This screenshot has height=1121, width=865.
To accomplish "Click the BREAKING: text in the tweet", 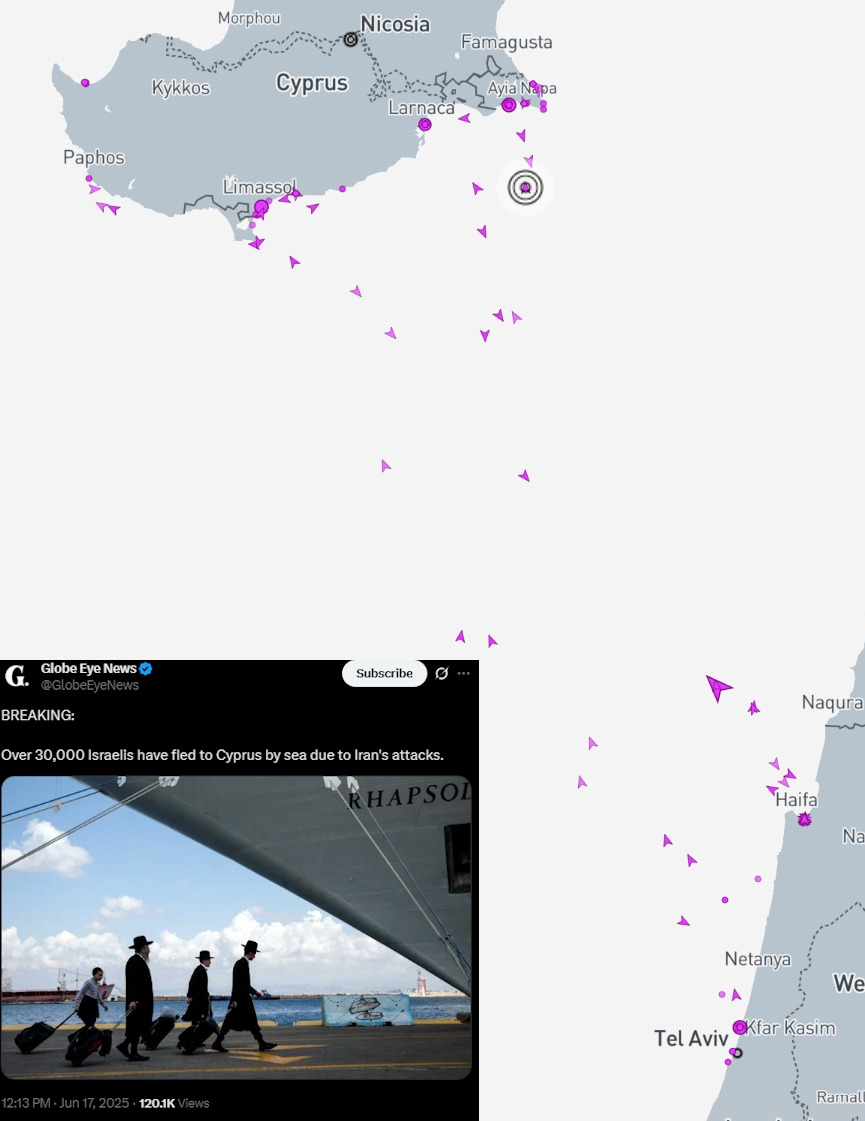I will point(38,715).
